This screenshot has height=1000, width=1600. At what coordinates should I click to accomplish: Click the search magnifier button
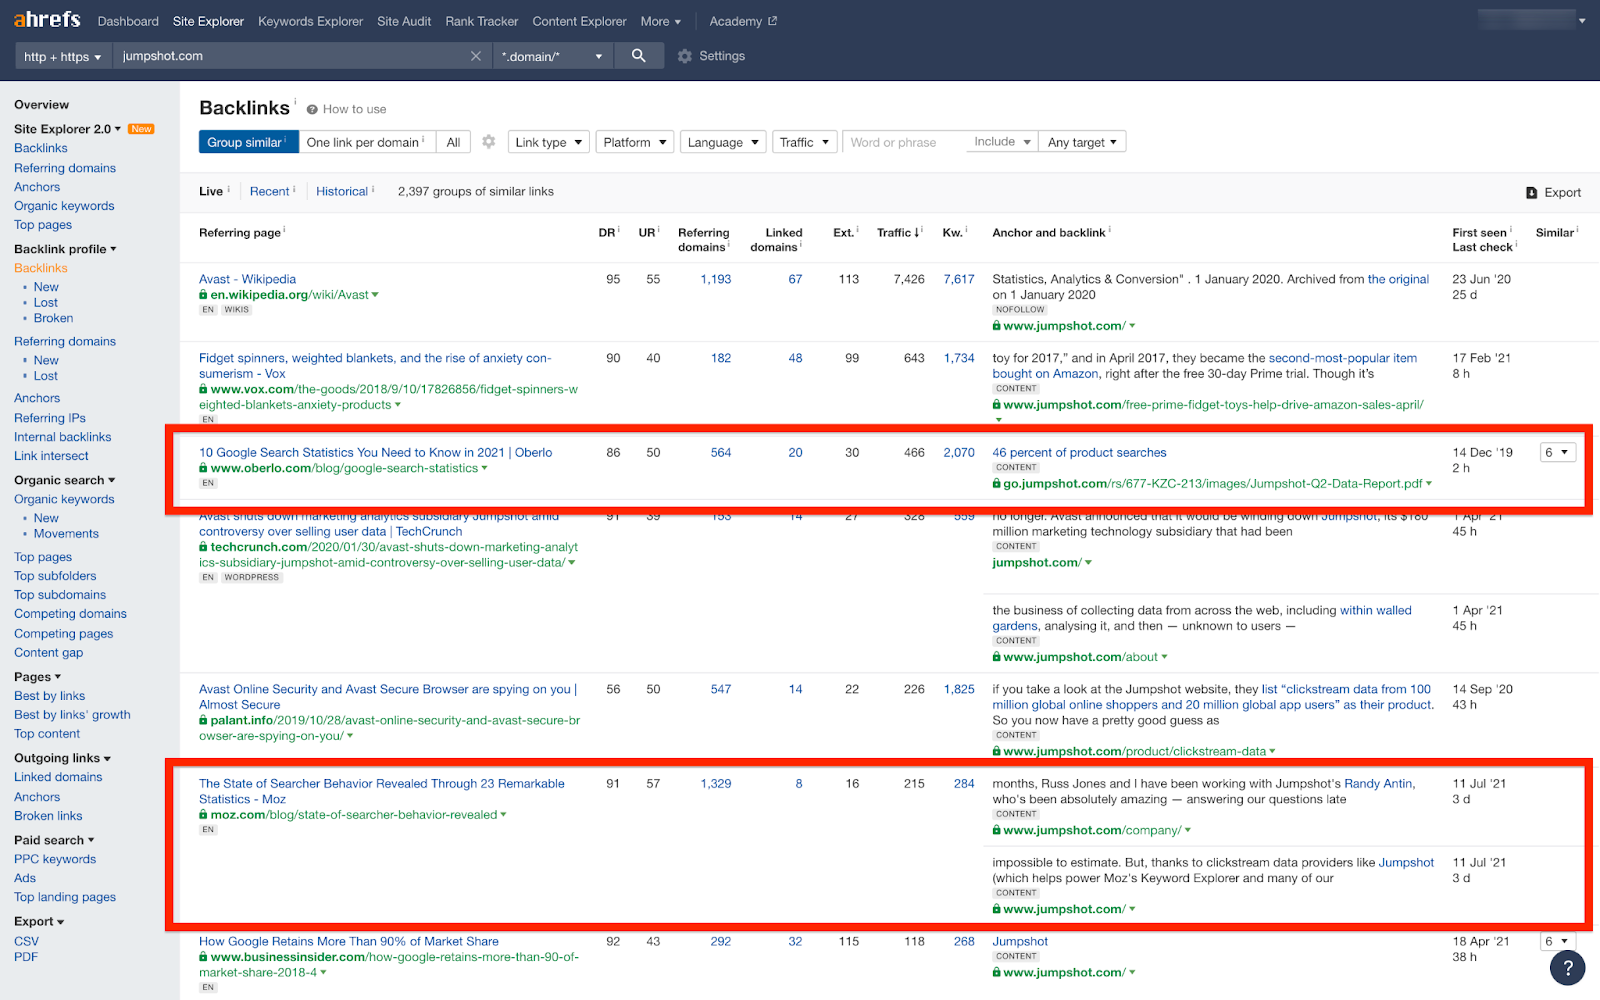638,56
